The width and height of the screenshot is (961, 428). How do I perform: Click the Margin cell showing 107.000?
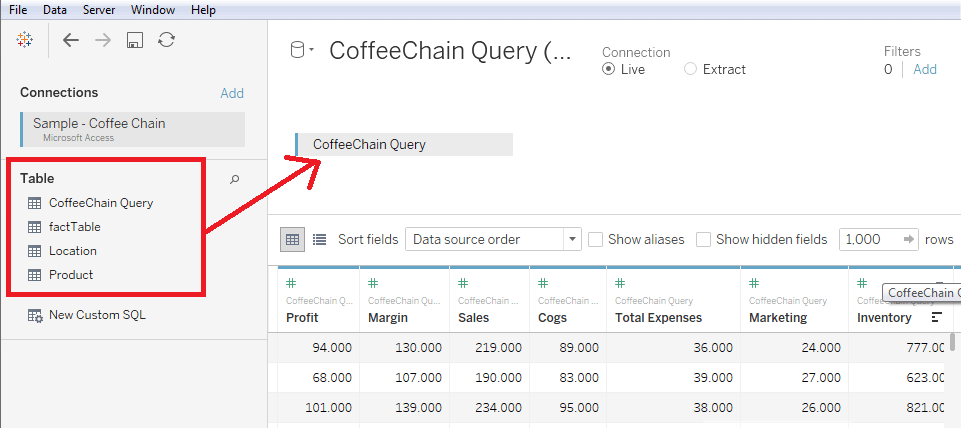[x=405, y=378]
